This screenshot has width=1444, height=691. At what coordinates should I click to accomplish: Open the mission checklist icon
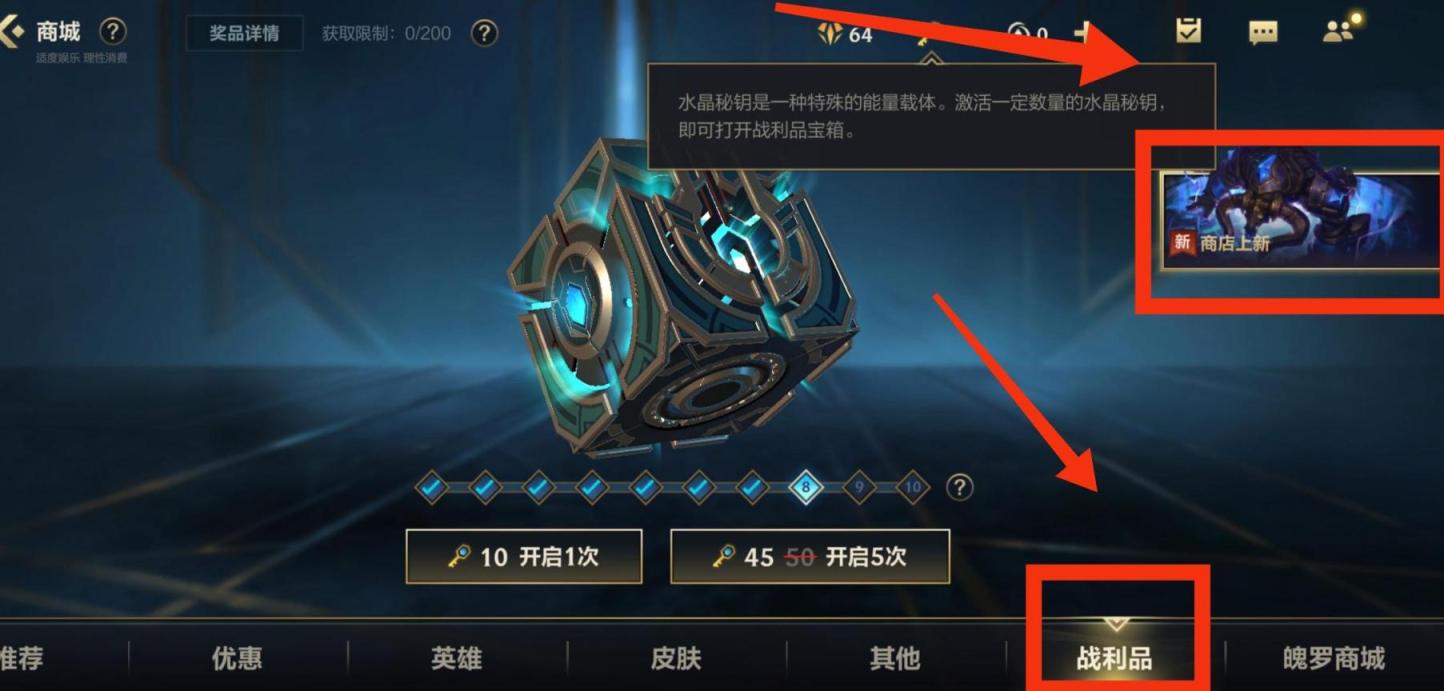click(1188, 31)
